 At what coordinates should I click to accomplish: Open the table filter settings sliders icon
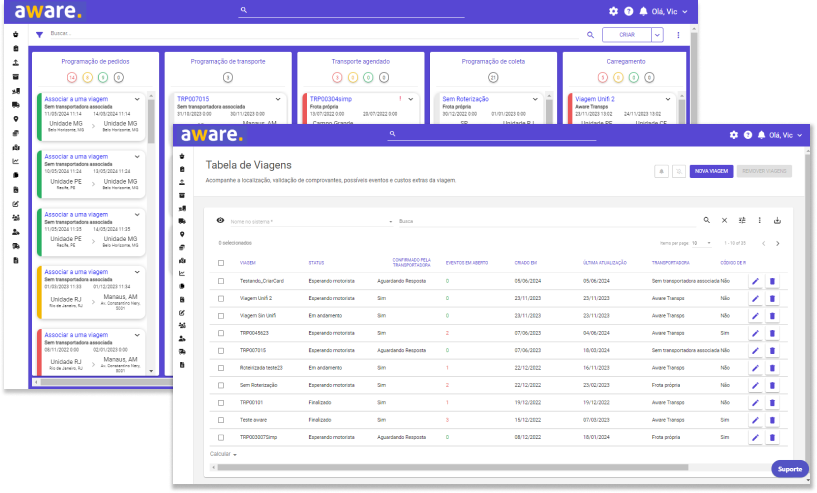742,220
